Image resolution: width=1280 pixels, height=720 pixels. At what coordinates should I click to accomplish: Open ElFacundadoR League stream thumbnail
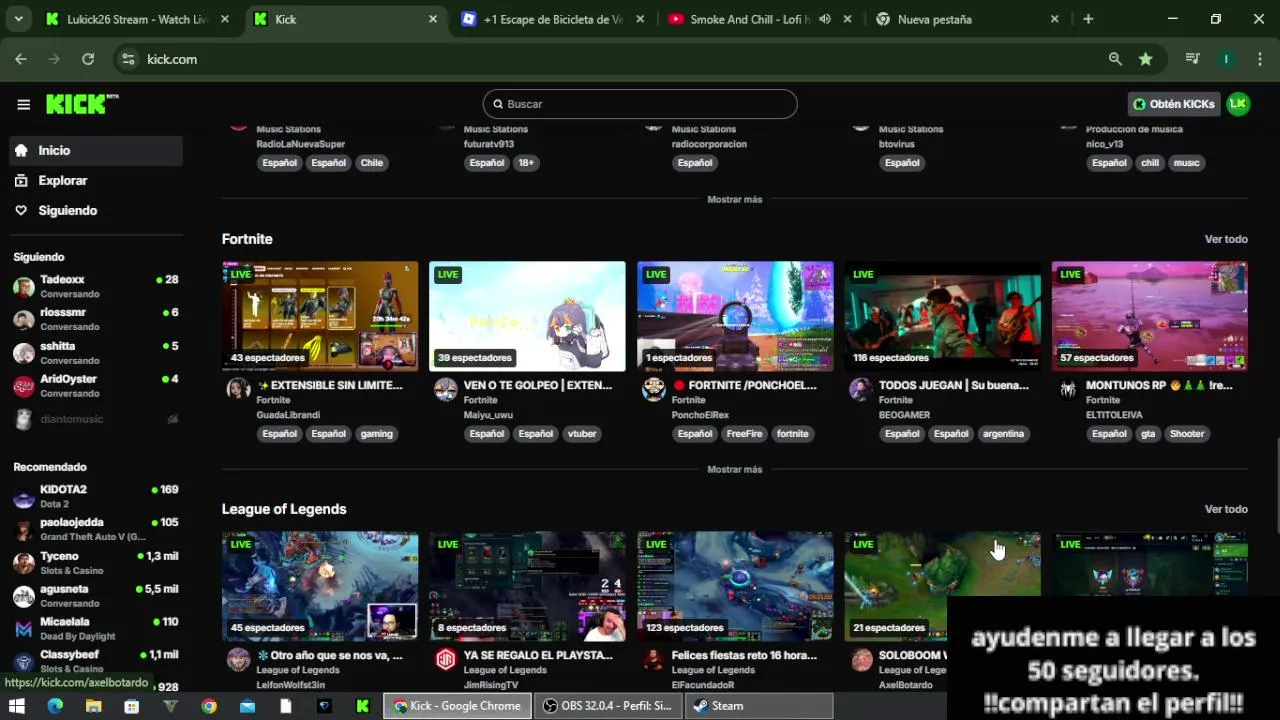coord(735,586)
